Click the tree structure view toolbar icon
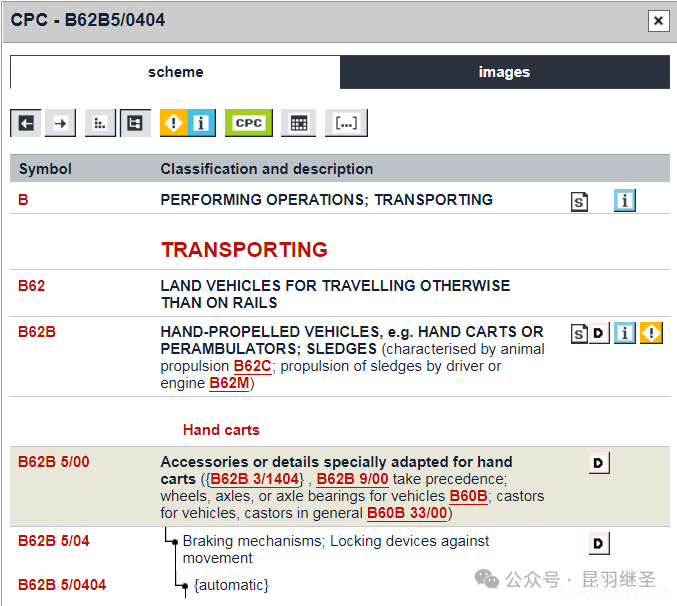 click(x=135, y=123)
